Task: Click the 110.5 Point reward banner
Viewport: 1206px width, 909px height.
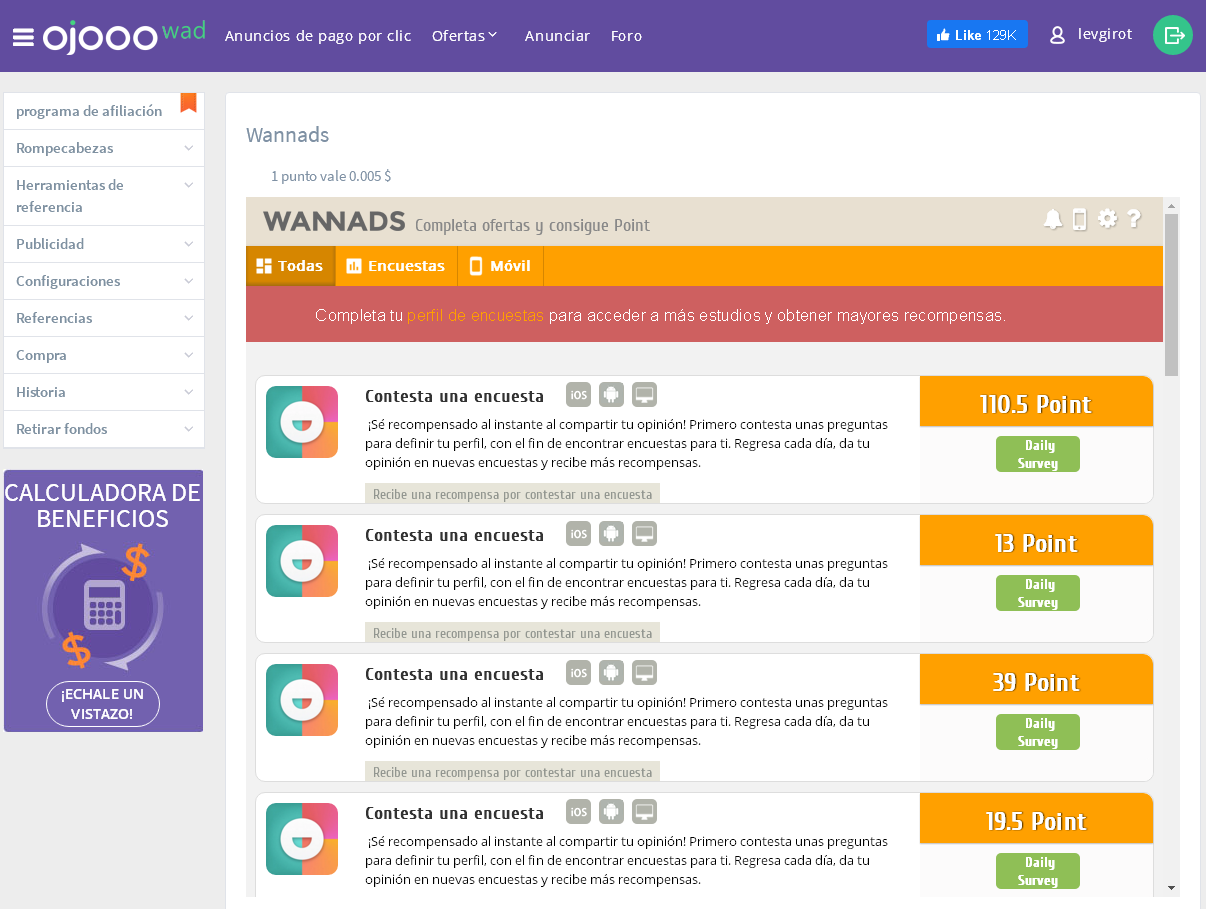Action: (x=1036, y=402)
